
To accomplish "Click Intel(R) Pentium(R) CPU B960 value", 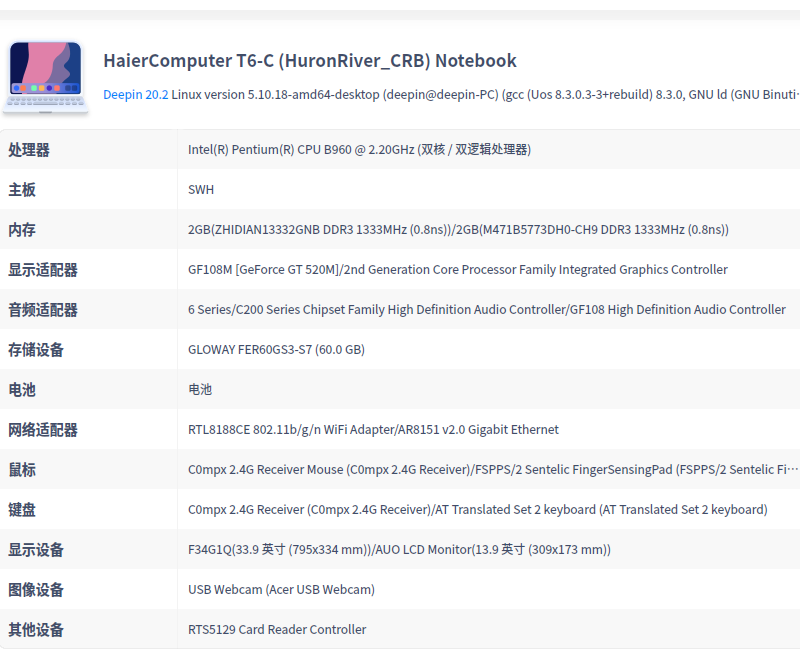I will (359, 149).
